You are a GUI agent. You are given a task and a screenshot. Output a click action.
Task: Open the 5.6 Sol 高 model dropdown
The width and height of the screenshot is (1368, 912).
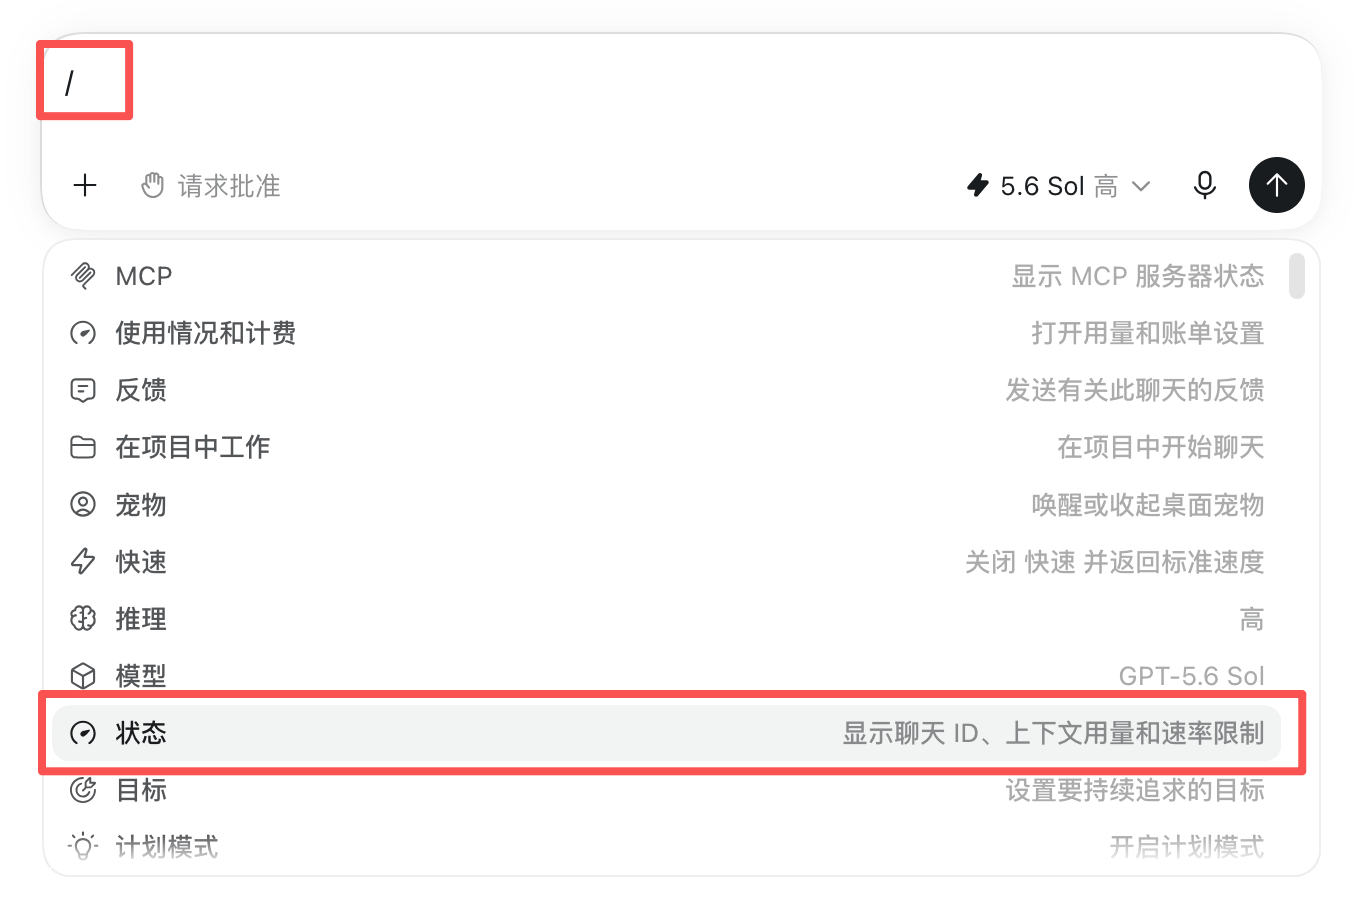pos(1059,185)
